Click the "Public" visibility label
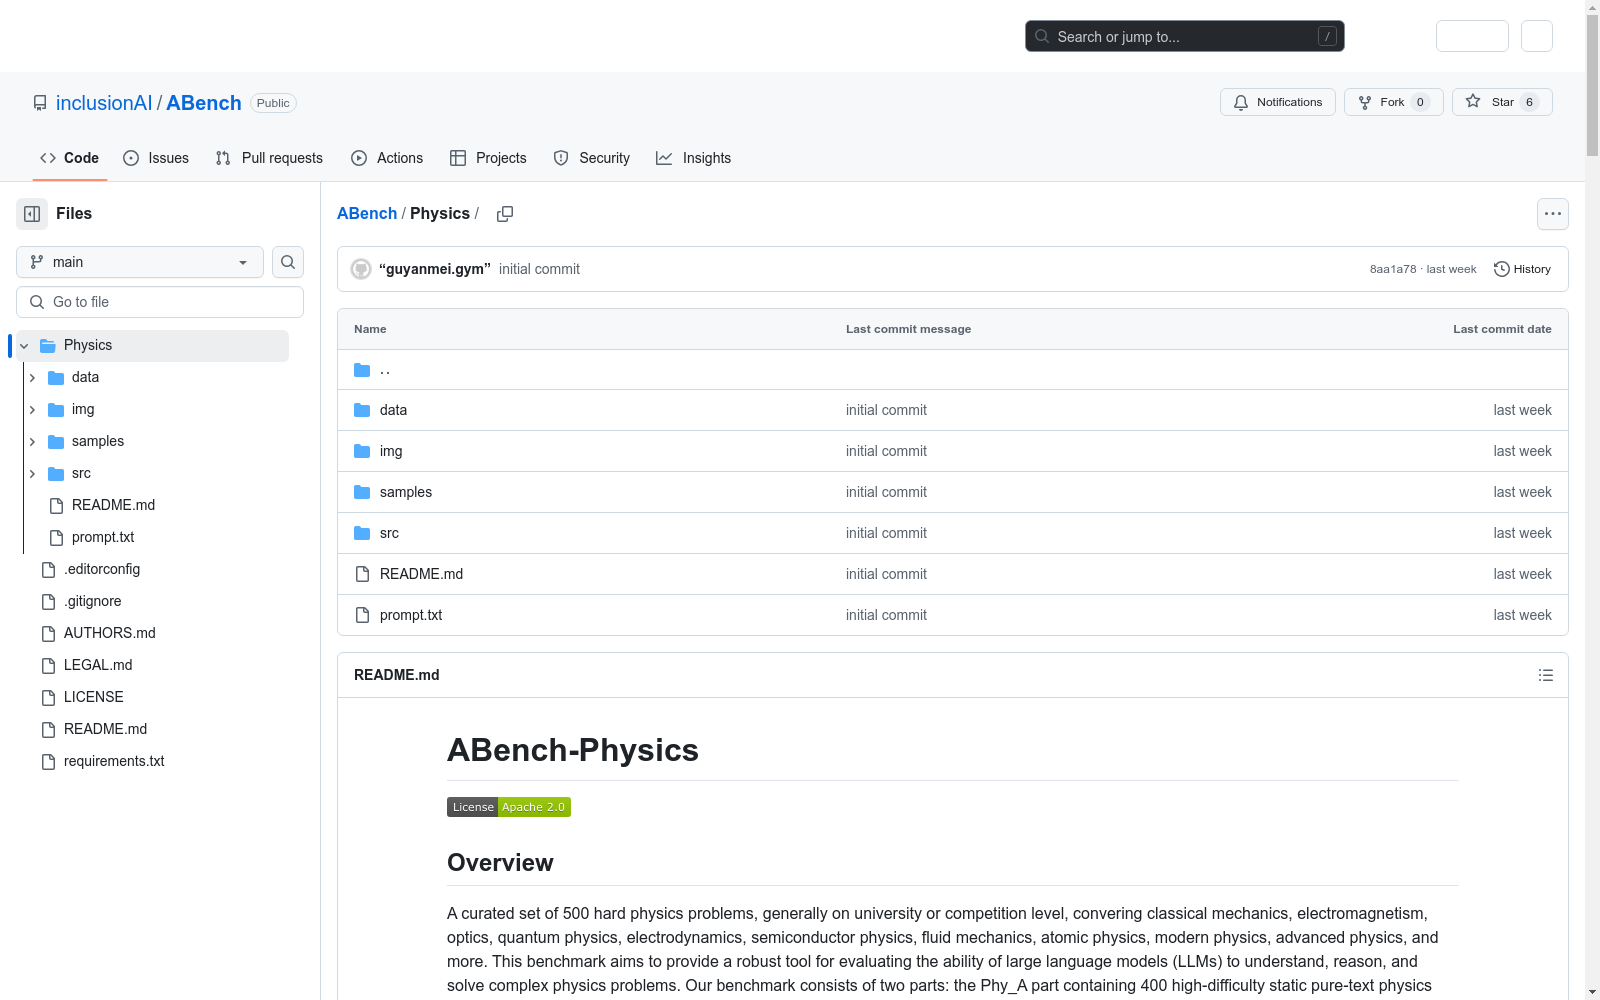The image size is (1600, 1000). [x=273, y=103]
